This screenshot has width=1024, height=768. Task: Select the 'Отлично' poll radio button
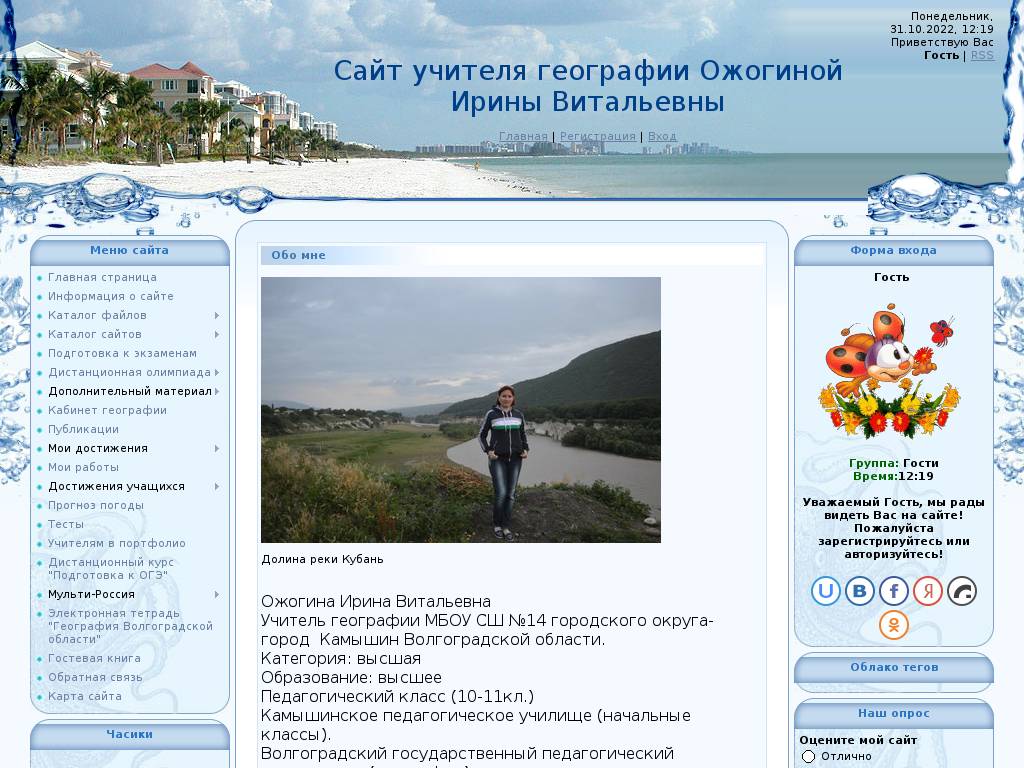[x=809, y=757]
